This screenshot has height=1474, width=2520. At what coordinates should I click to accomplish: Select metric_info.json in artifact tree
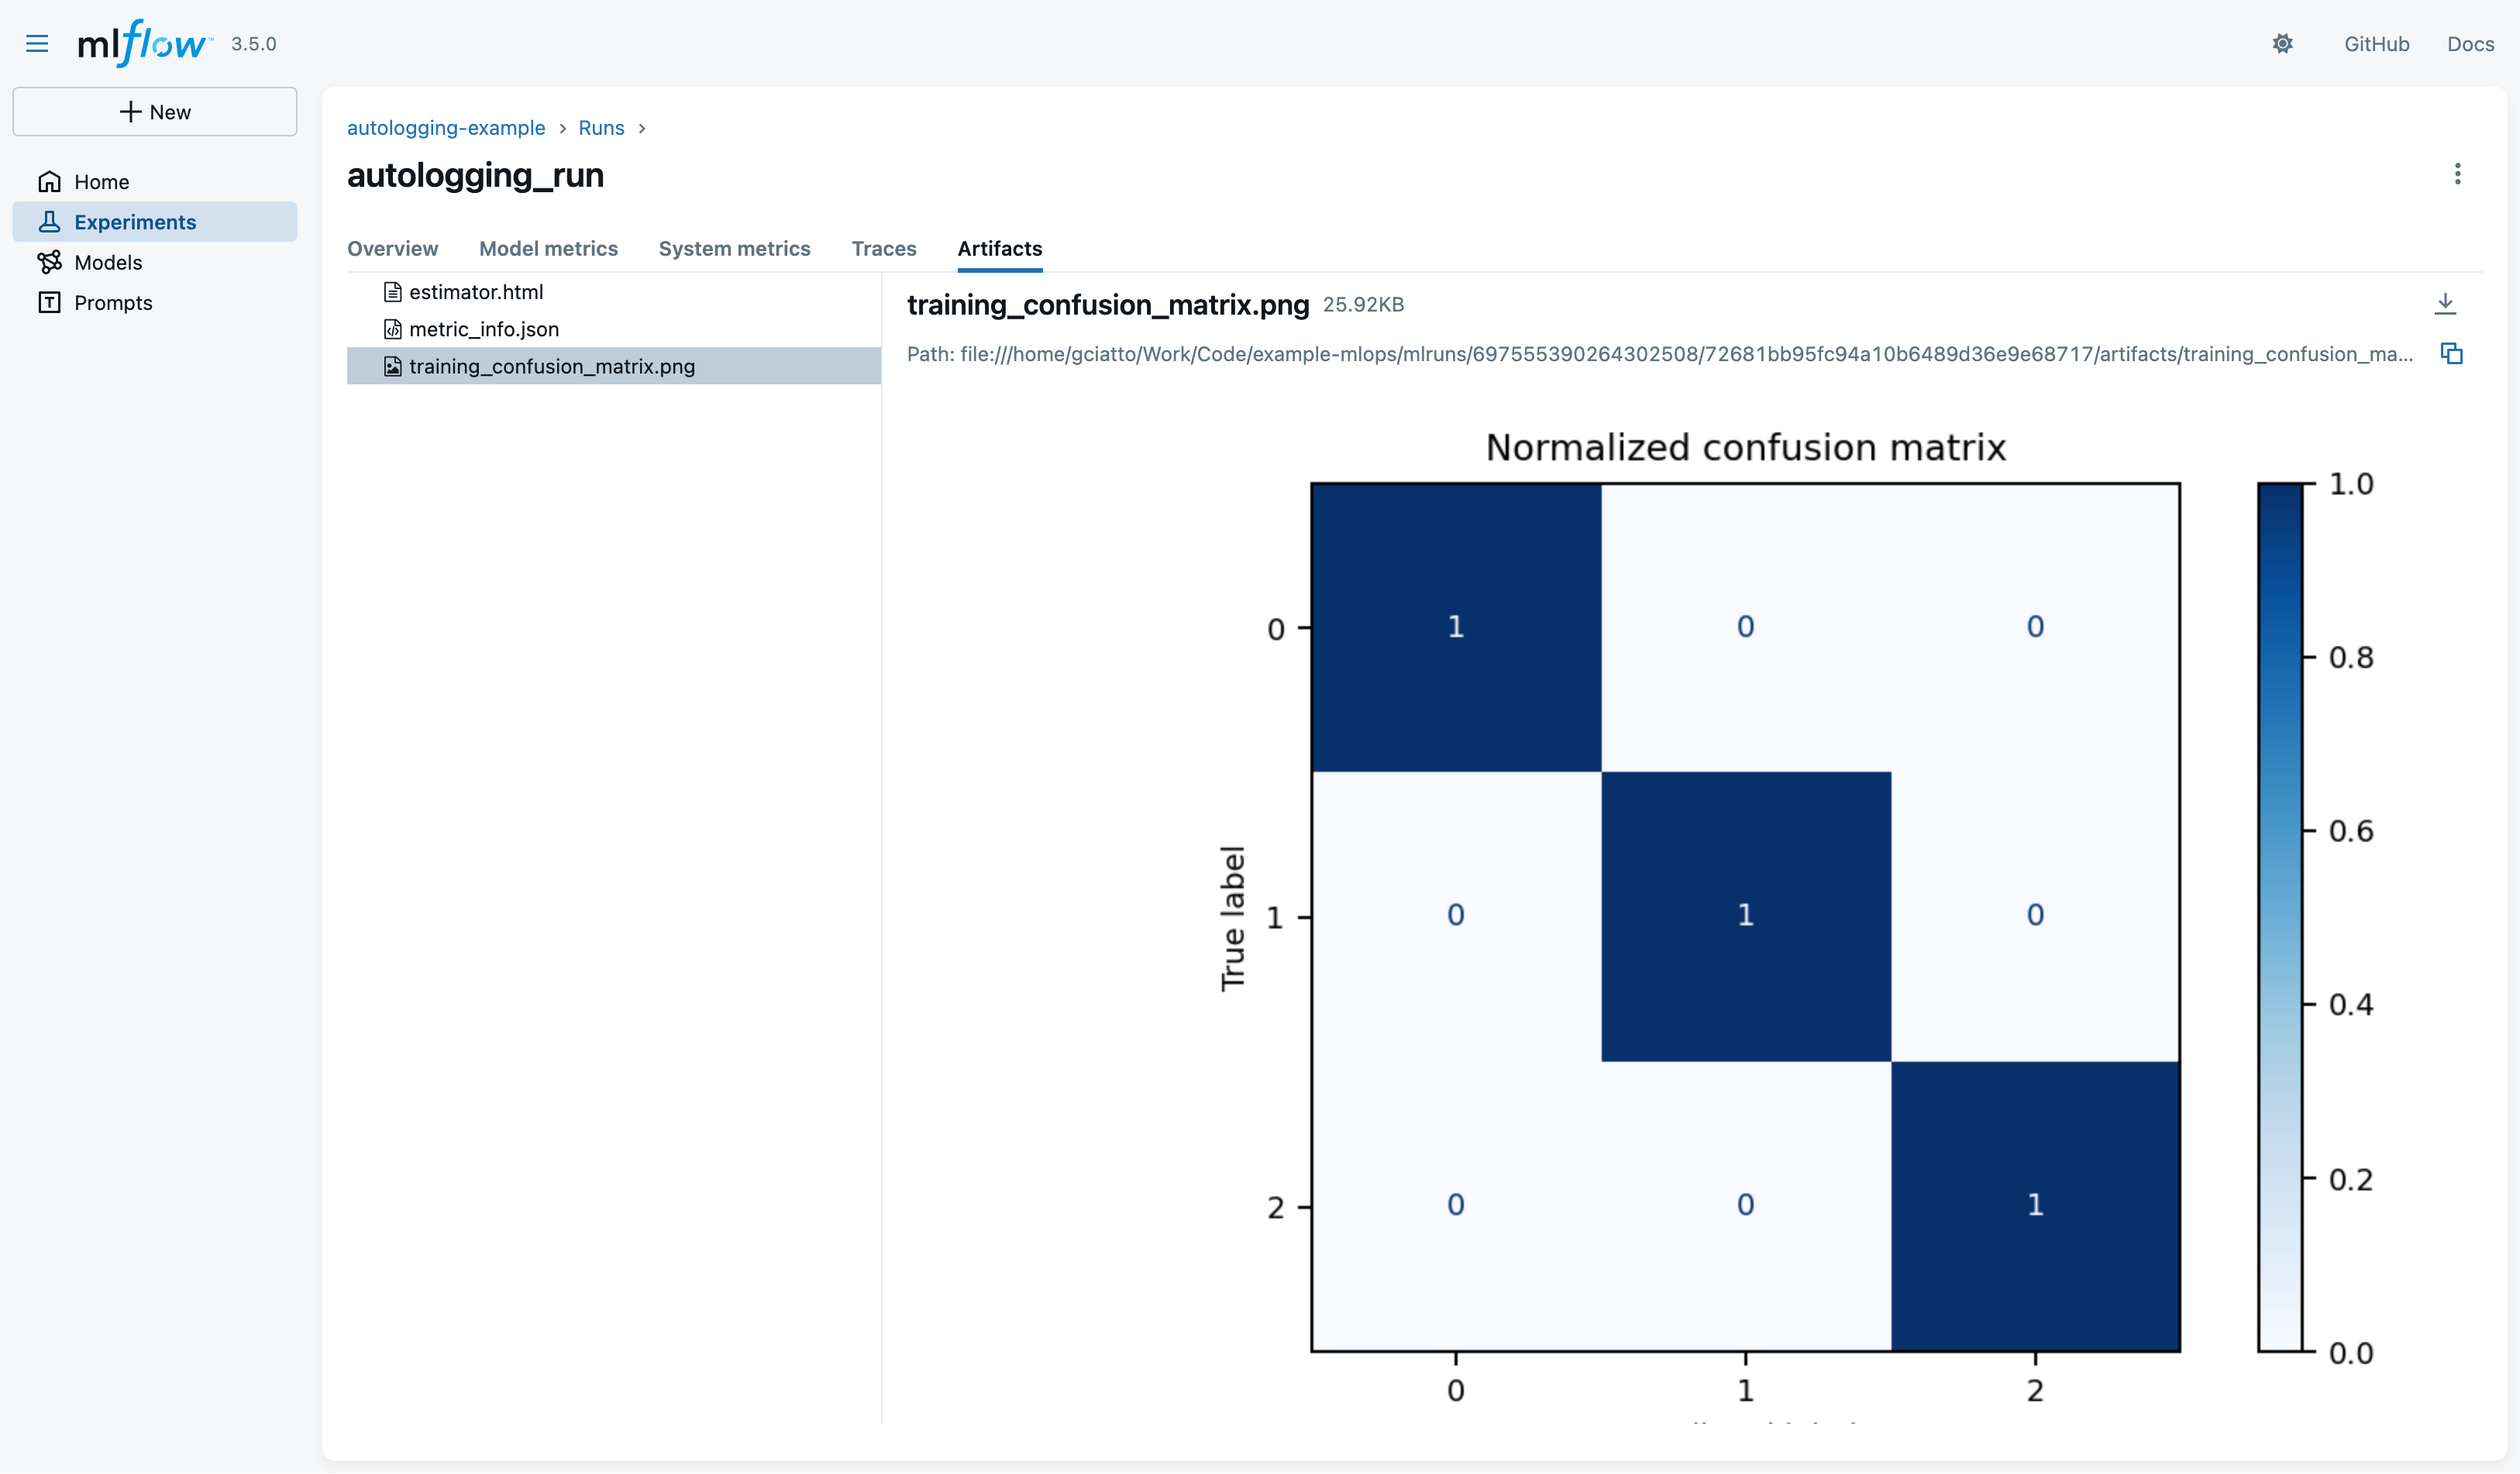483,329
